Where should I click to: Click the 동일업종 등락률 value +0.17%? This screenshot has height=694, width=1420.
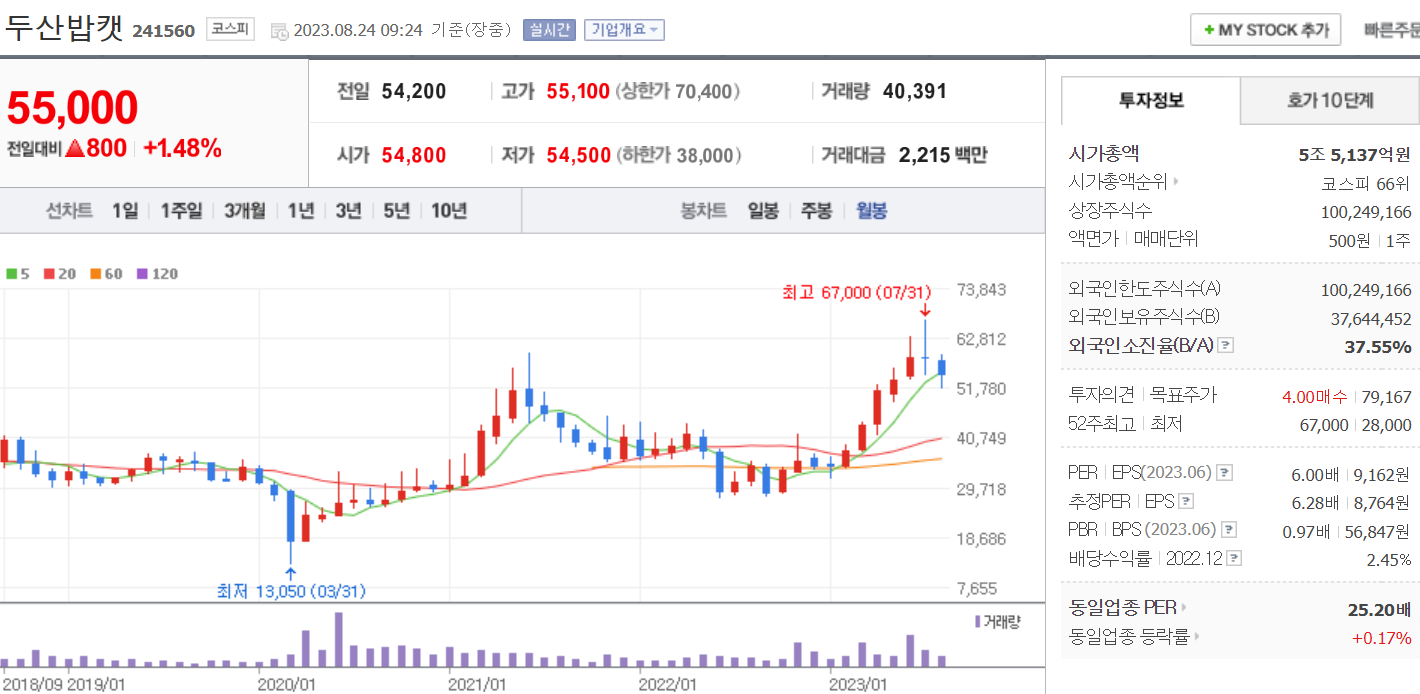click(1382, 638)
